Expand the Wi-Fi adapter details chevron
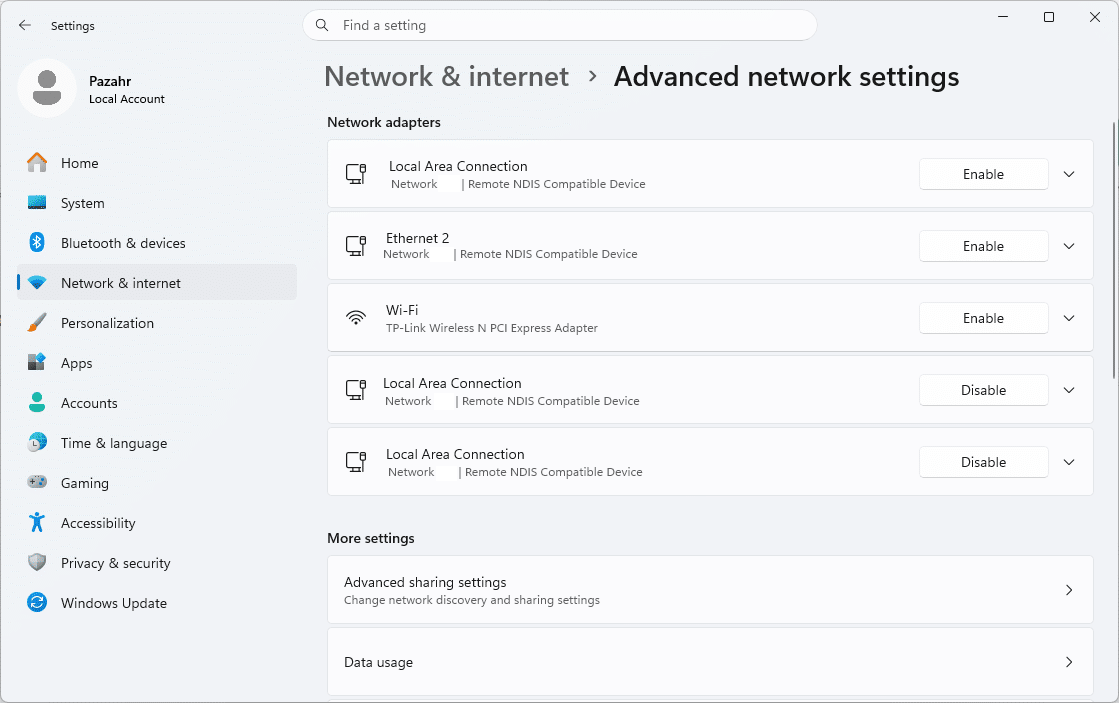 1069,318
